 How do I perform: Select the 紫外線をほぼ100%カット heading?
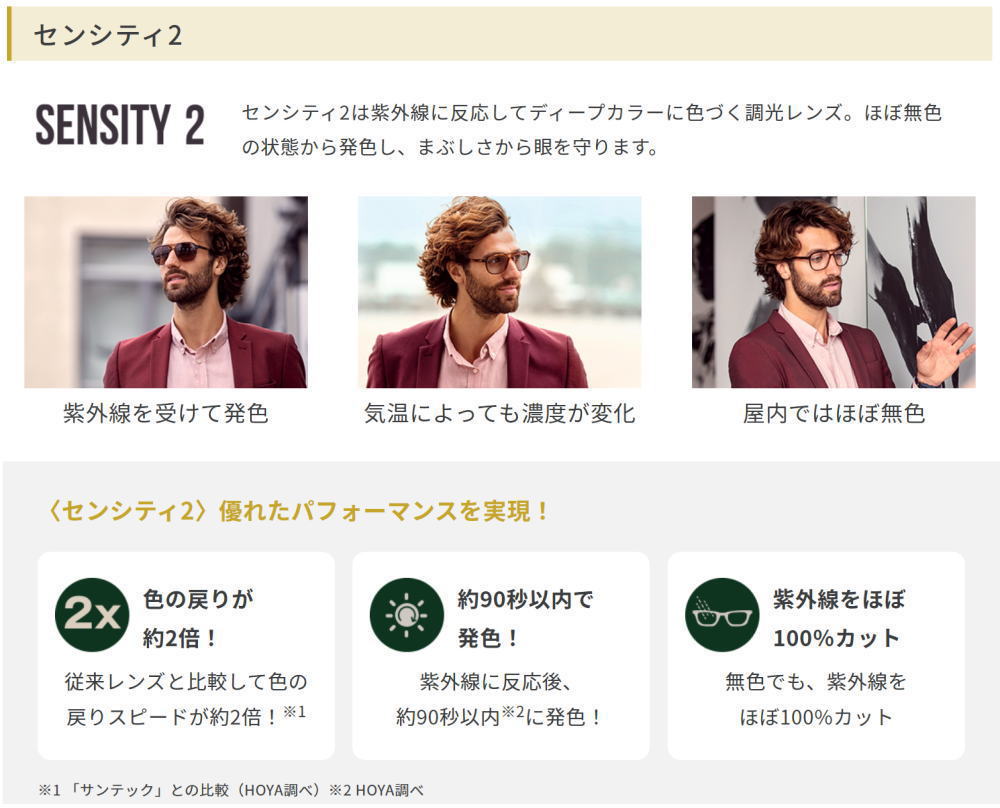click(839, 618)
